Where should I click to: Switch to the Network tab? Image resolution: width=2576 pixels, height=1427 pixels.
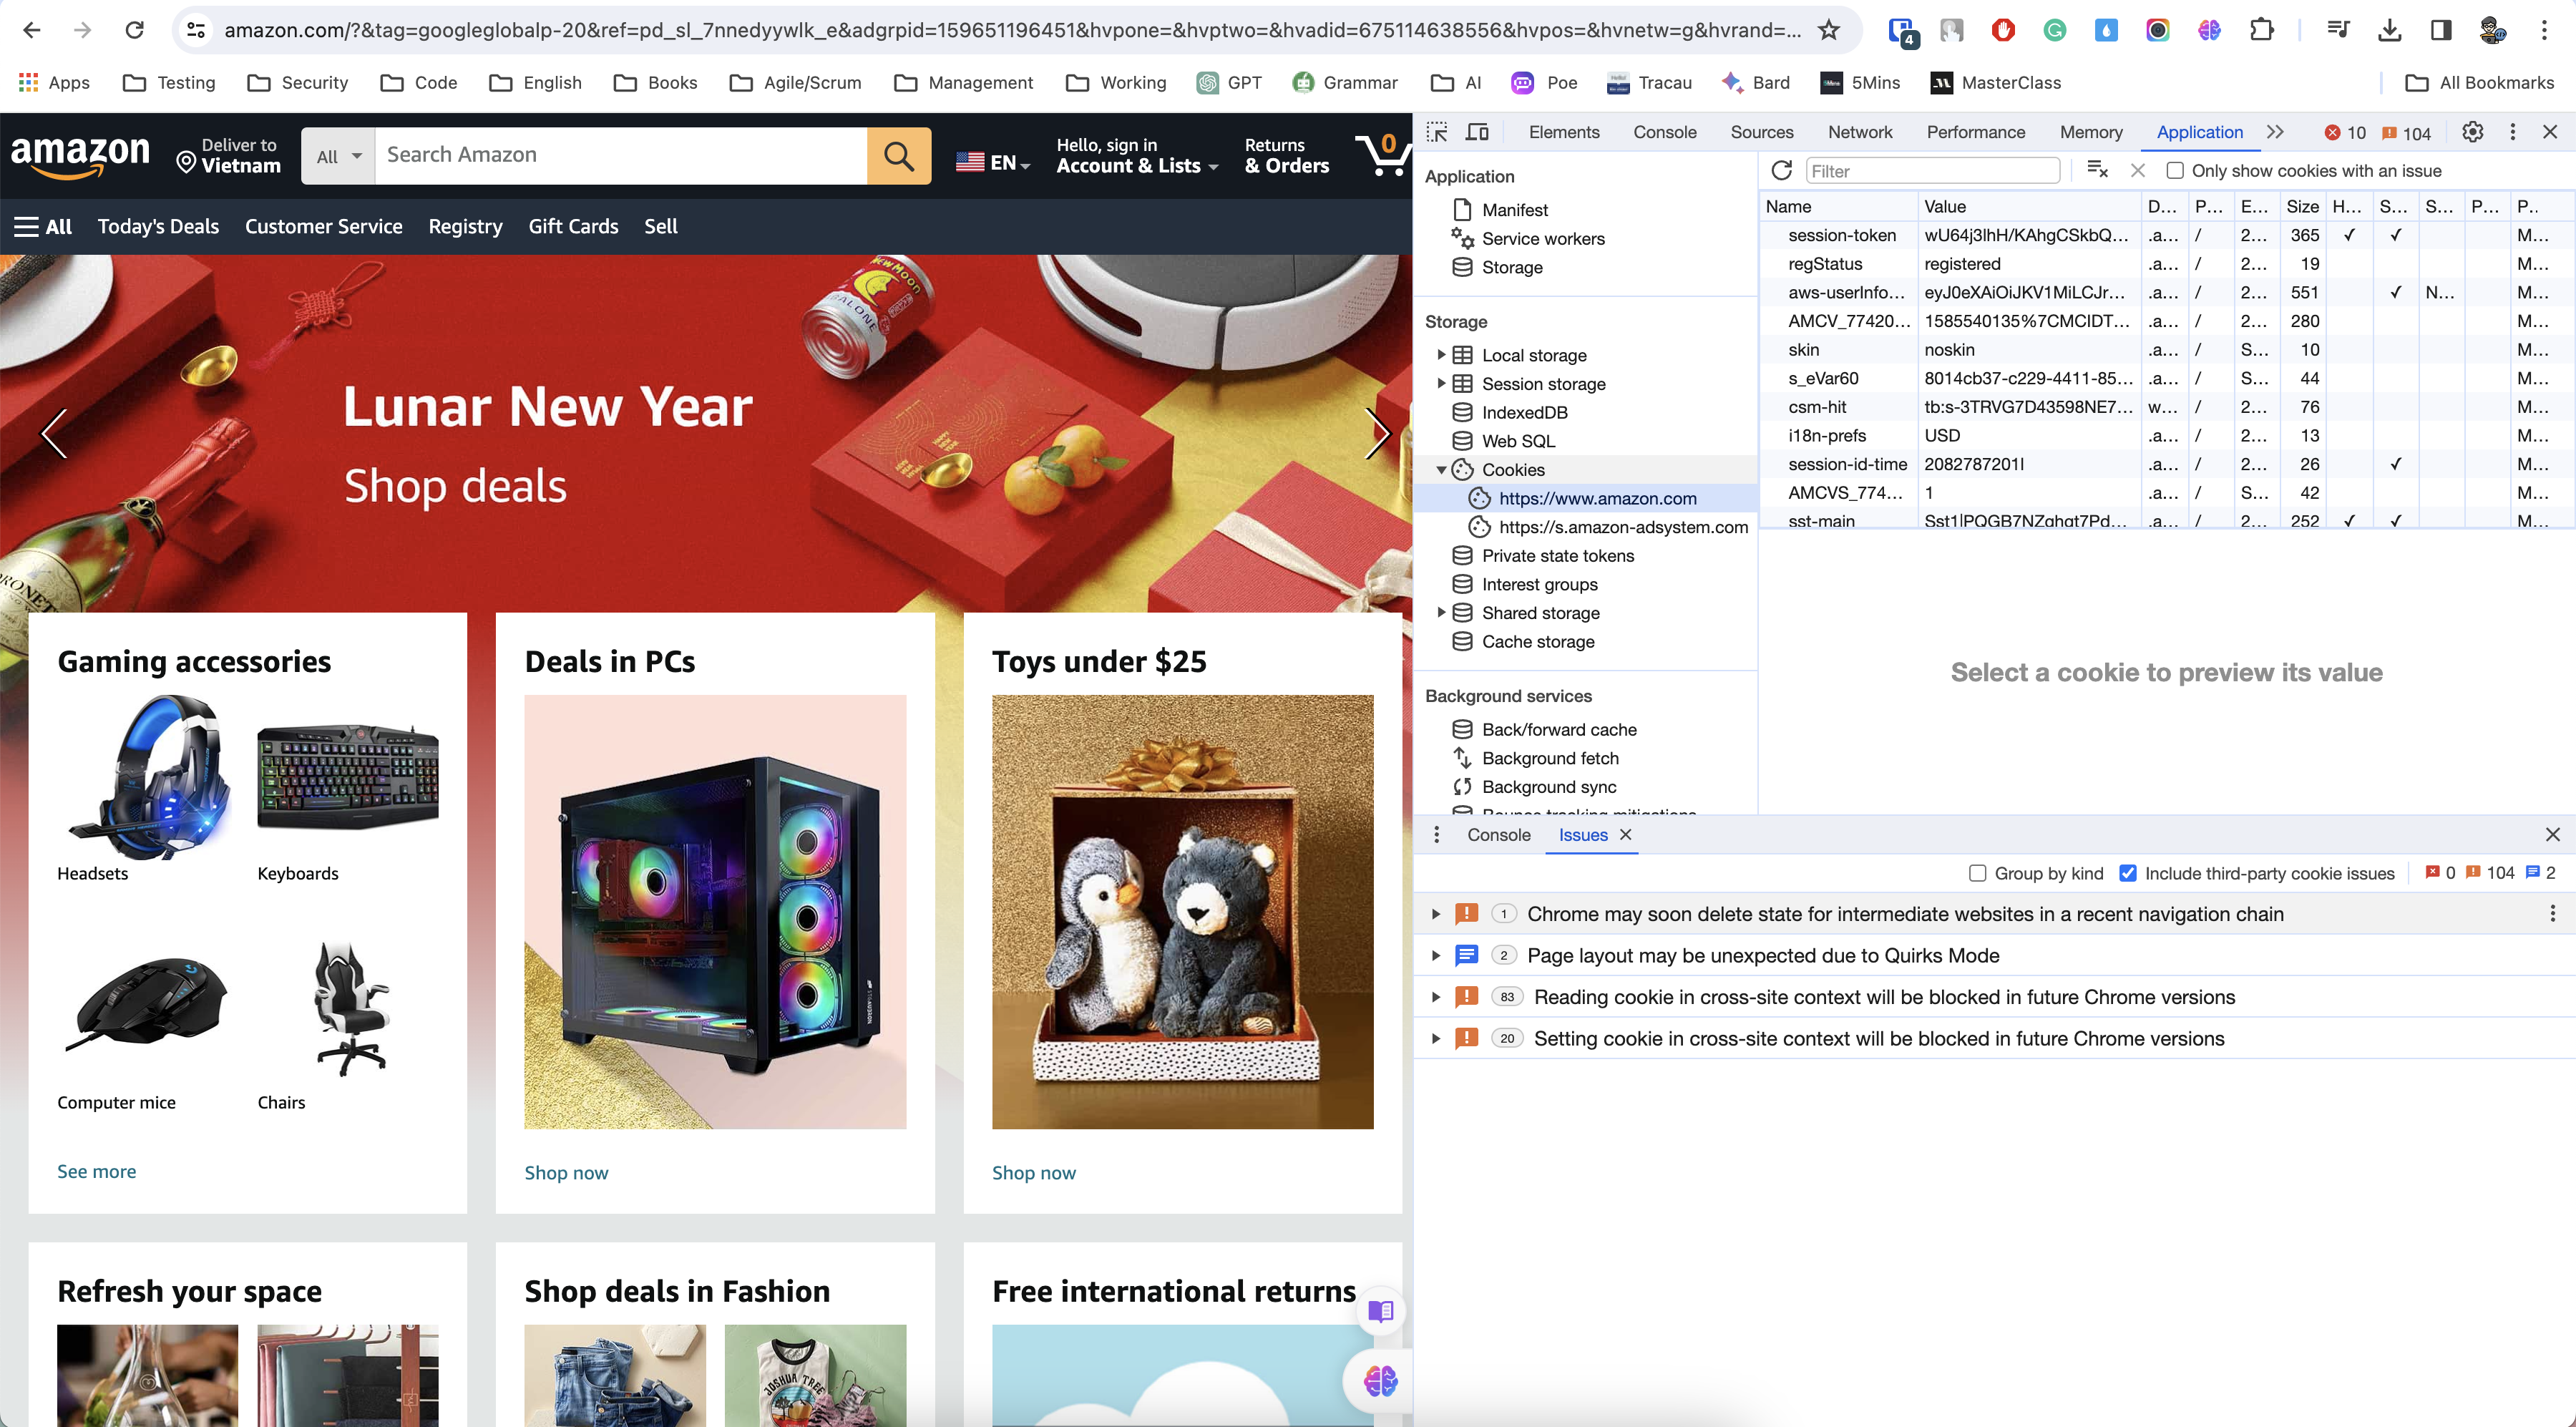1860,132
